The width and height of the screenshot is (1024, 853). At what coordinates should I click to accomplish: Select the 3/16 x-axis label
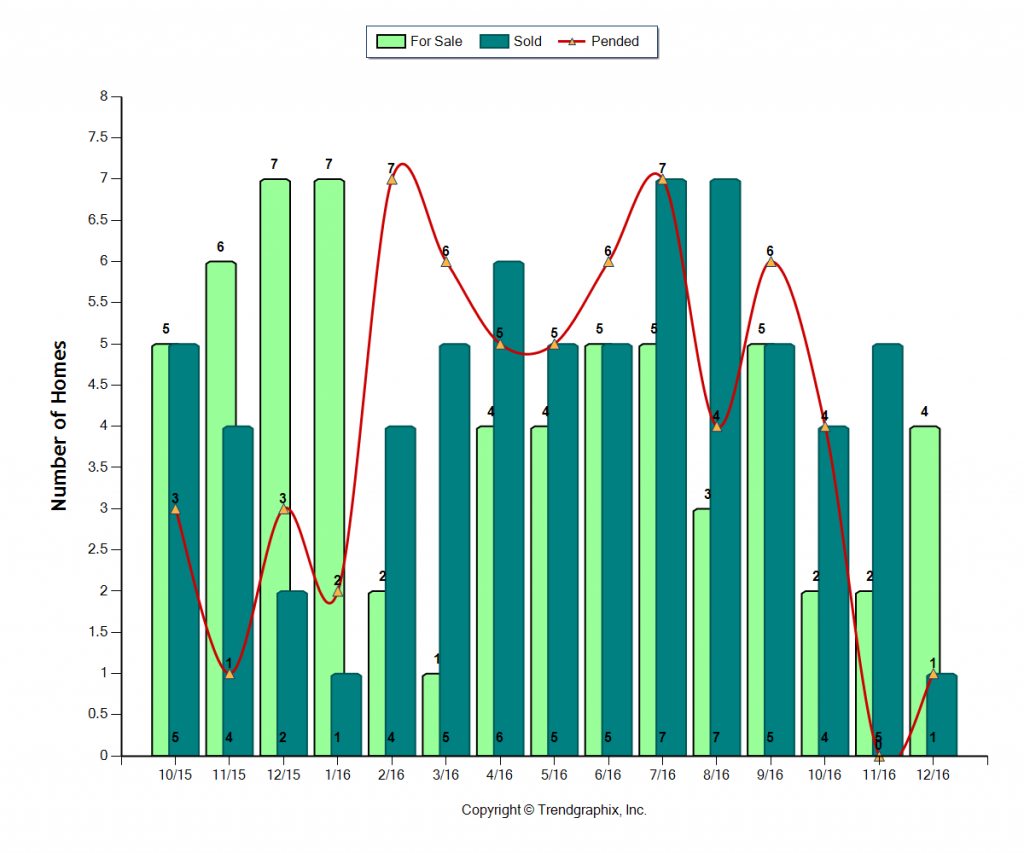click(x=446, y=775)
